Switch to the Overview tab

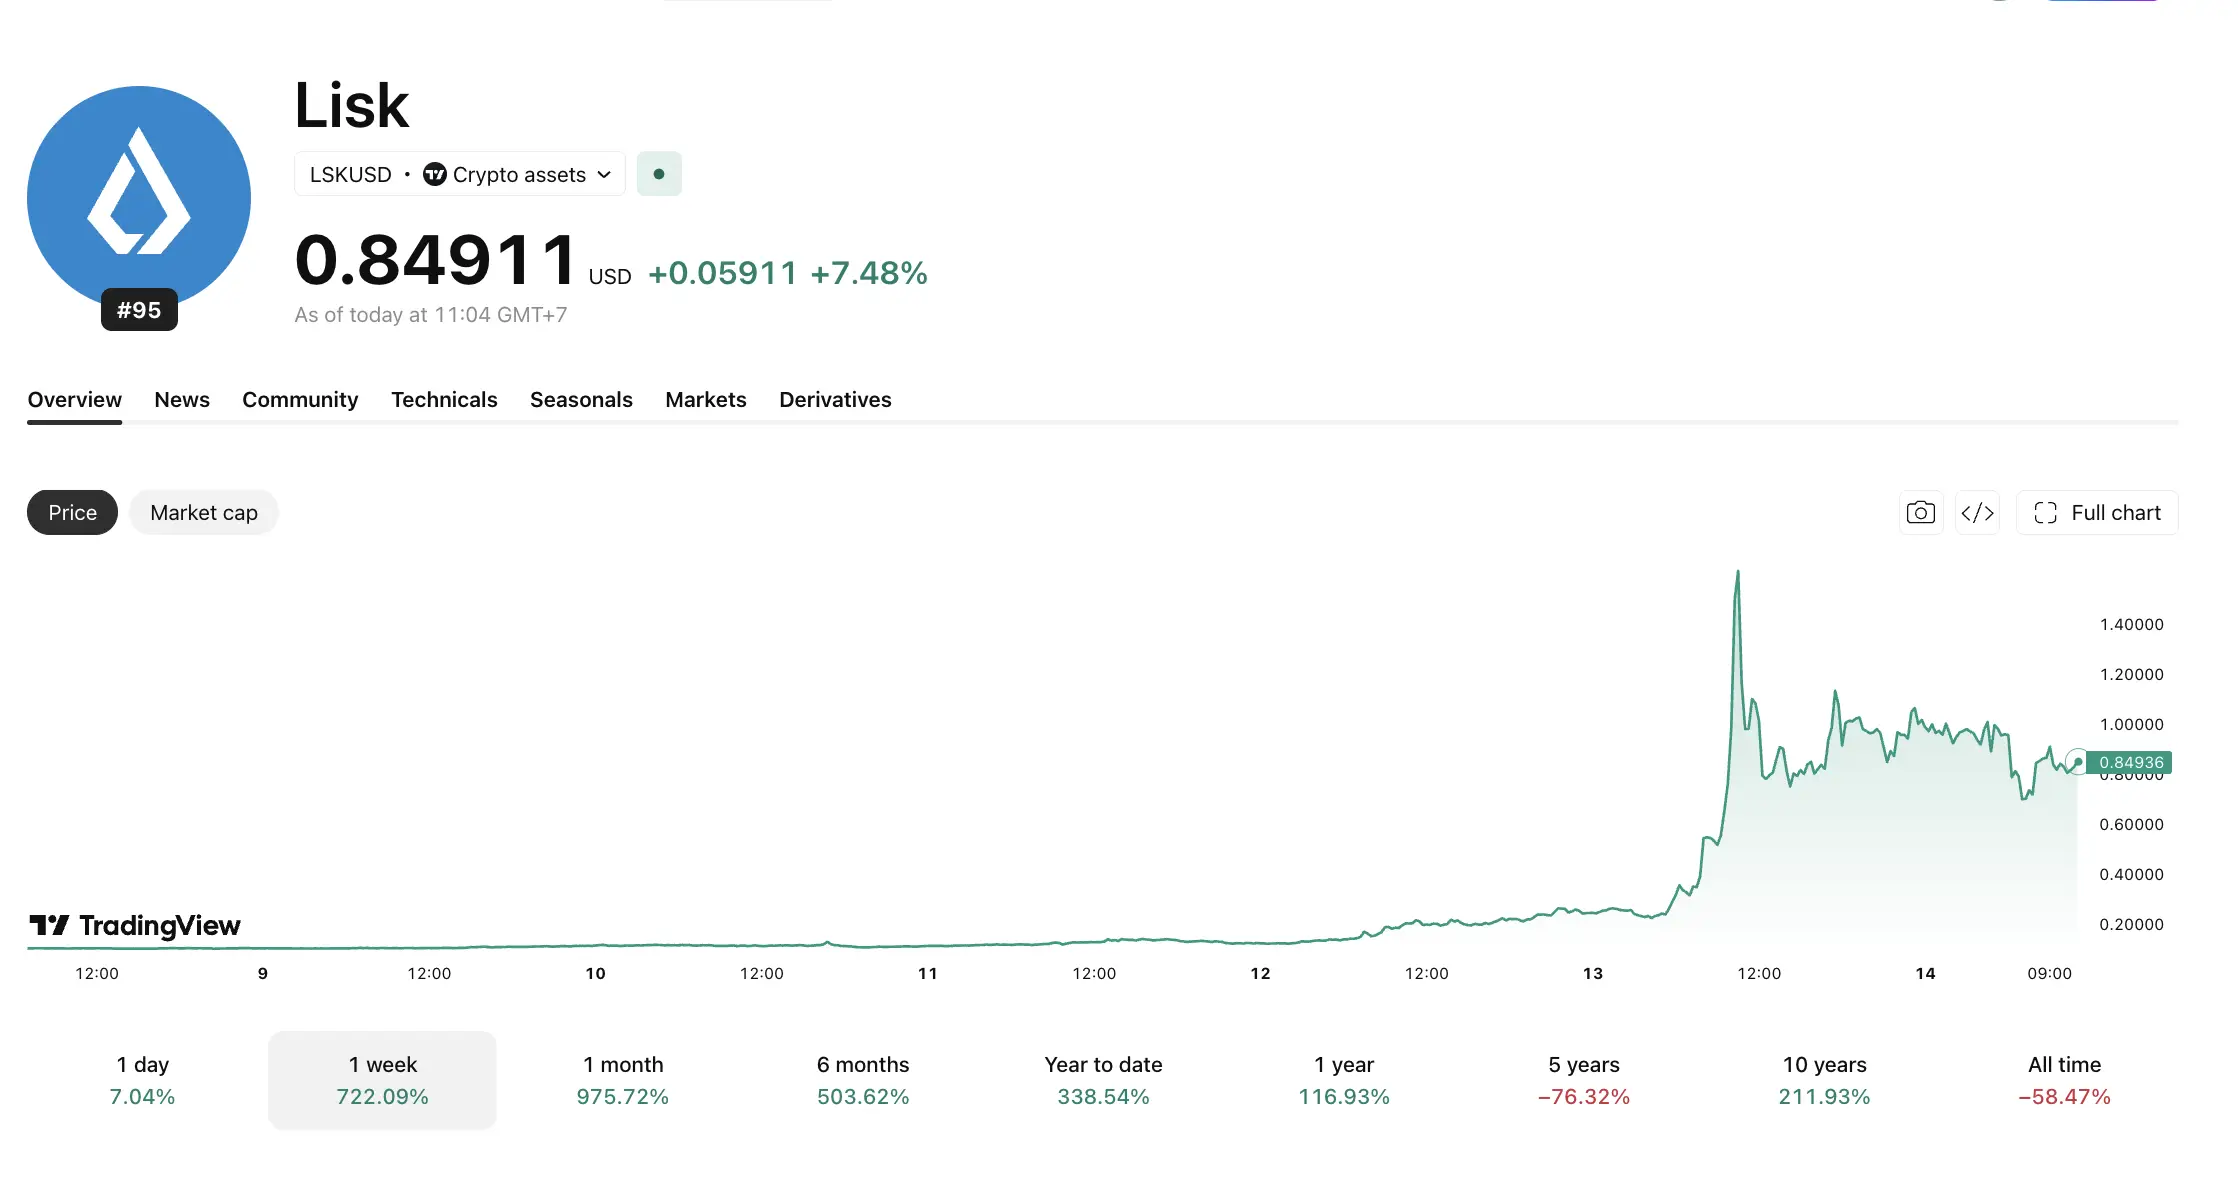75,400
